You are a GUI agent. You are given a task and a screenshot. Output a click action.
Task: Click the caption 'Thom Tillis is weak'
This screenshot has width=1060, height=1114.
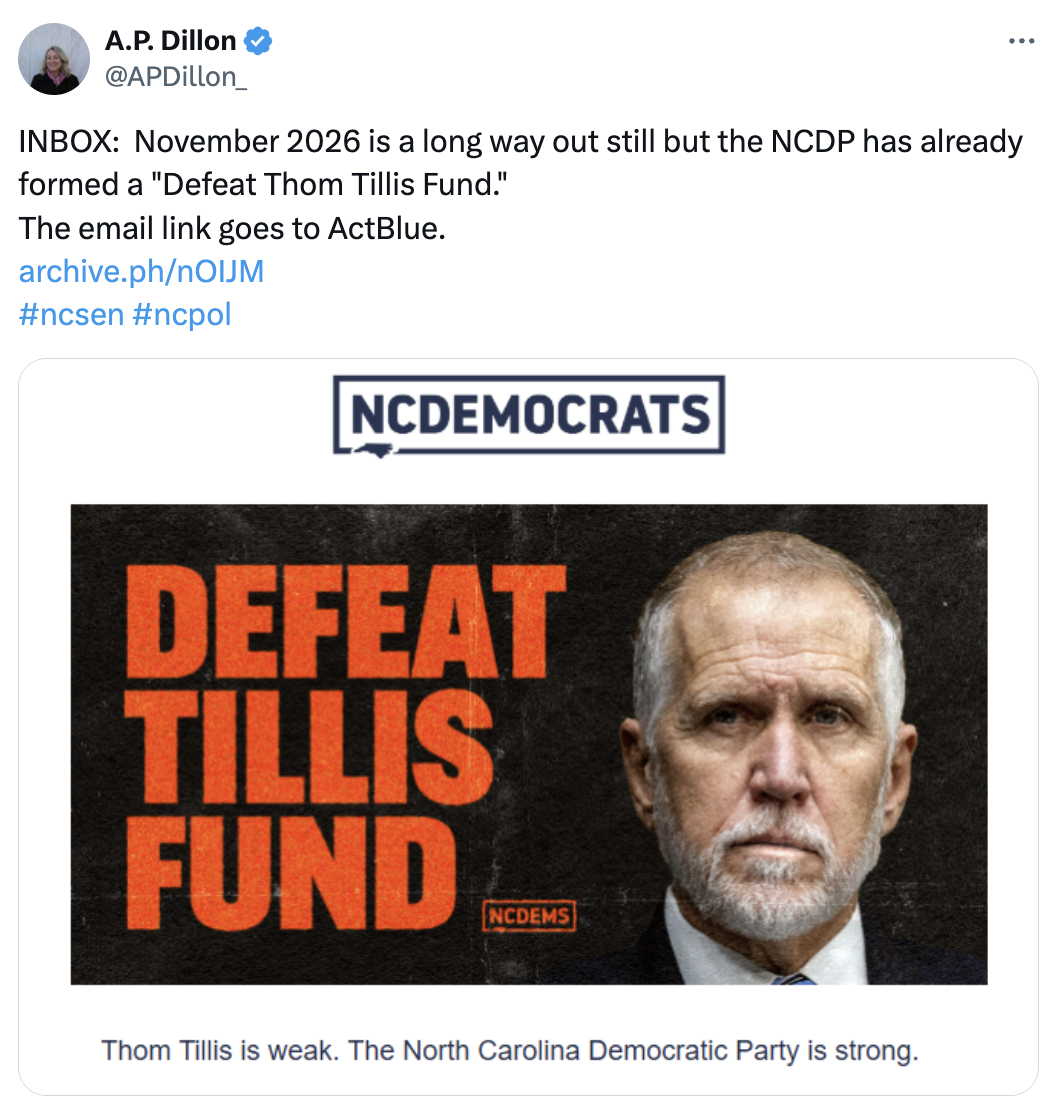(x=220, y=1051)
